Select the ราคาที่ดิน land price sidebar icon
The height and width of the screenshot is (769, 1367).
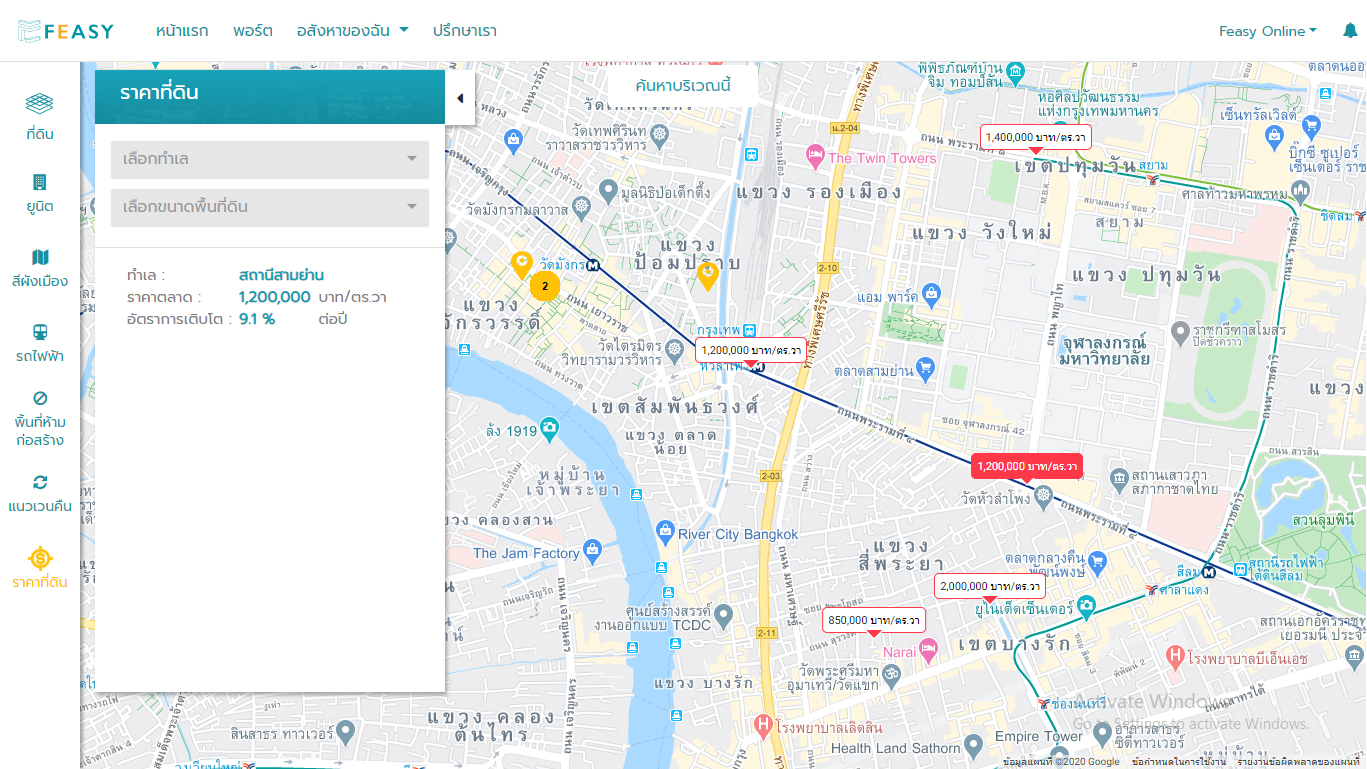(40, 569)
